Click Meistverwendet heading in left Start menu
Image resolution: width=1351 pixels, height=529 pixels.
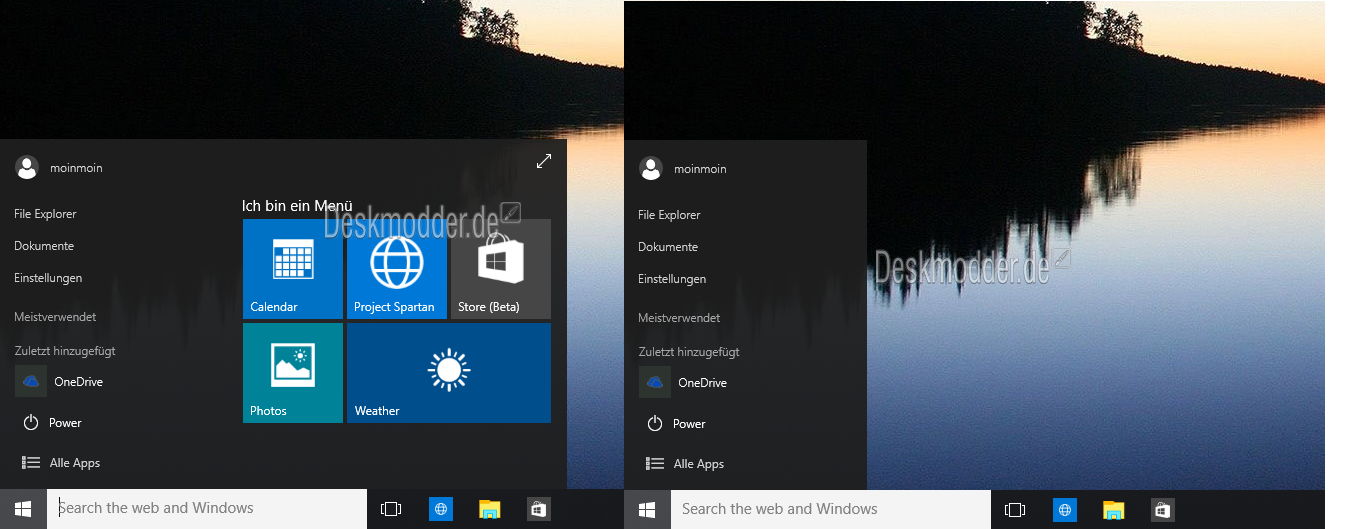pos(55,317)
